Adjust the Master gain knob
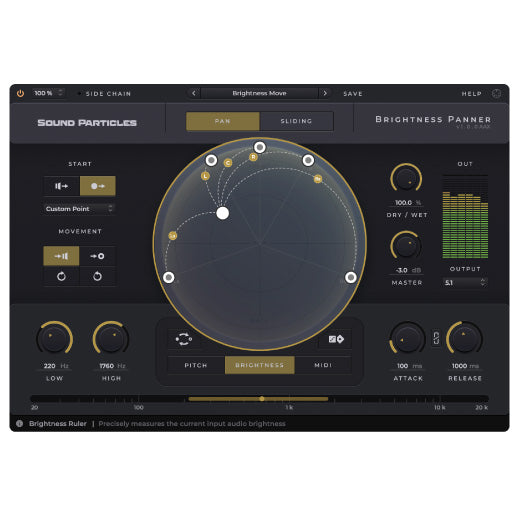The image size is (519, 519). 406,246
